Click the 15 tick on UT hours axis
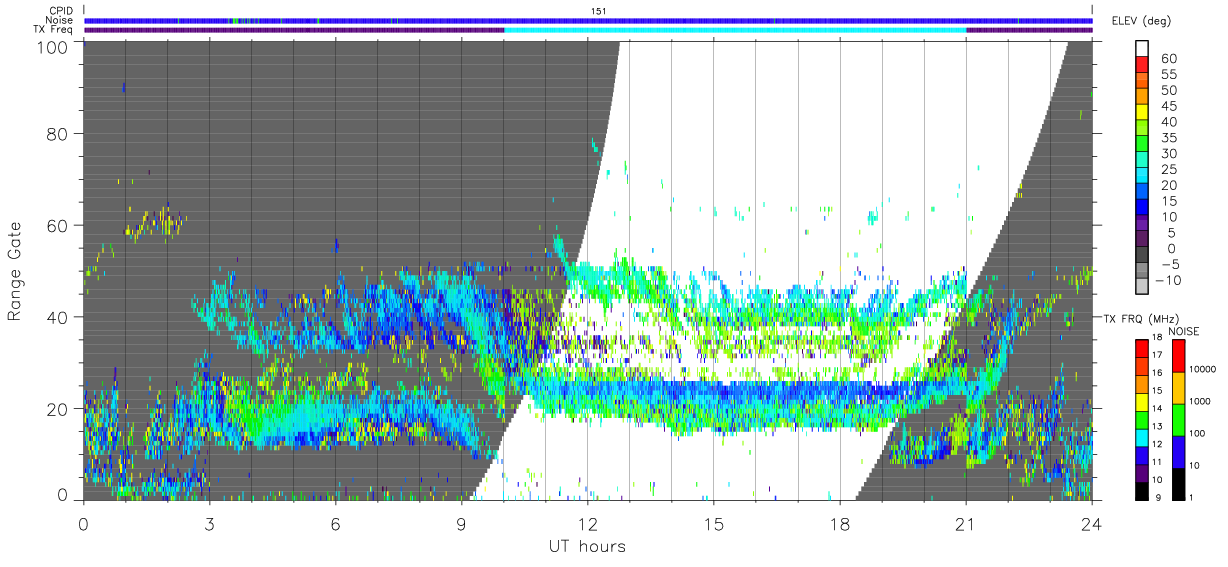Screen dimensions: 1228x567 pos(714,522)
